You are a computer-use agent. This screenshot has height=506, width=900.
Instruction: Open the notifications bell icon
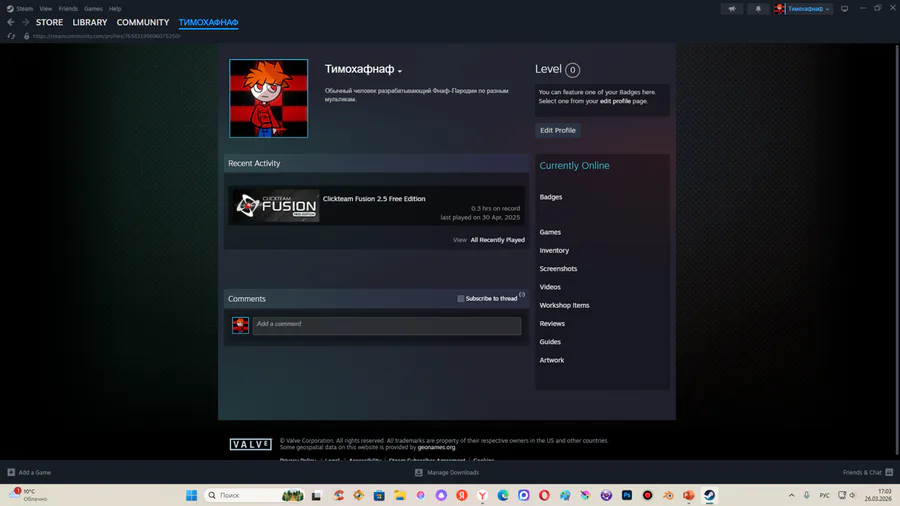click(758, 9)
